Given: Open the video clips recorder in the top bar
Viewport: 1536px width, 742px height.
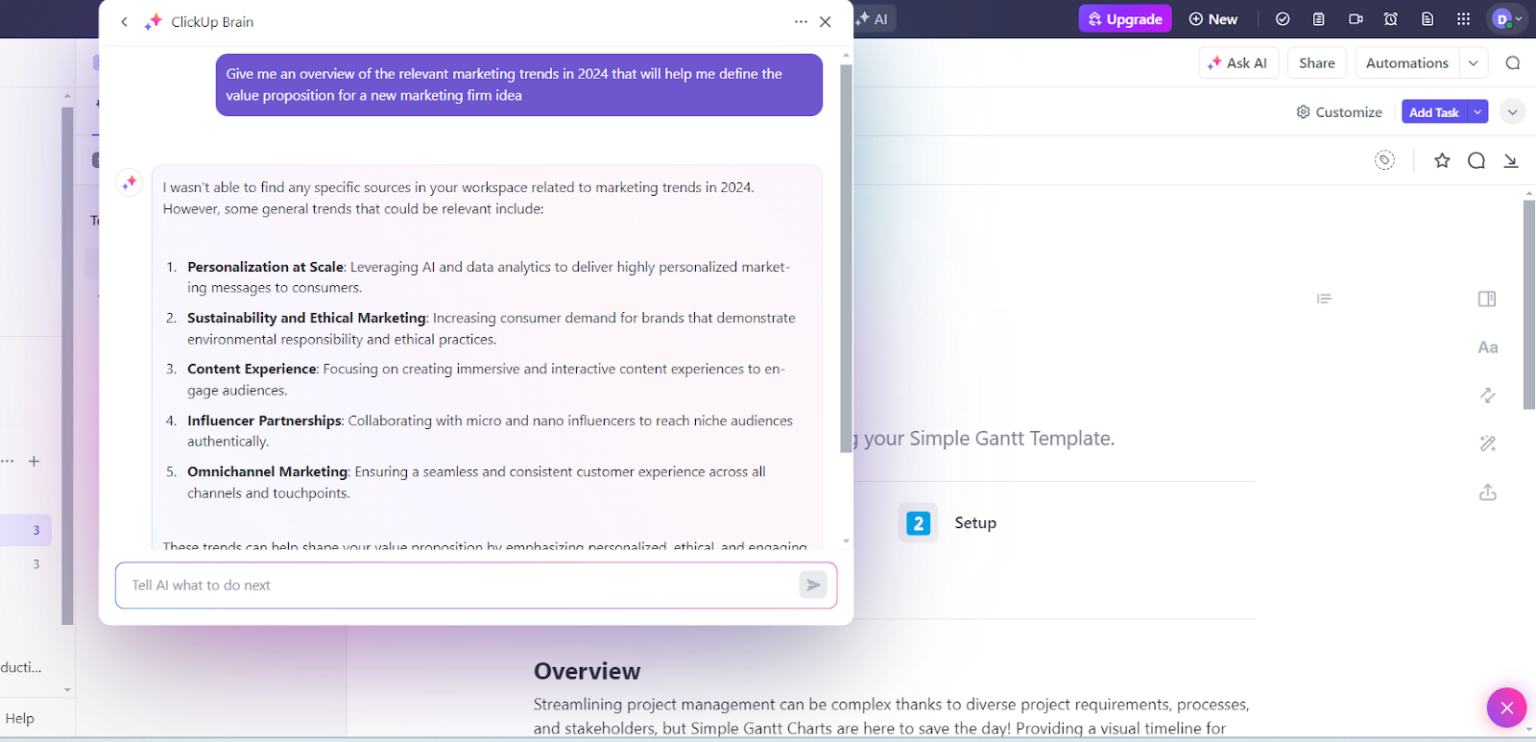Looking at the screenshot, I should click(1355, 19).
